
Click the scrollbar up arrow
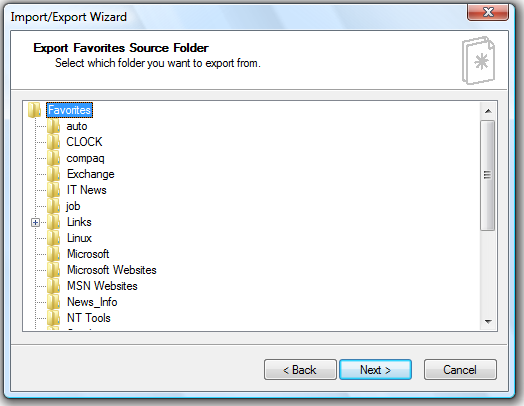tap(488, 111)
